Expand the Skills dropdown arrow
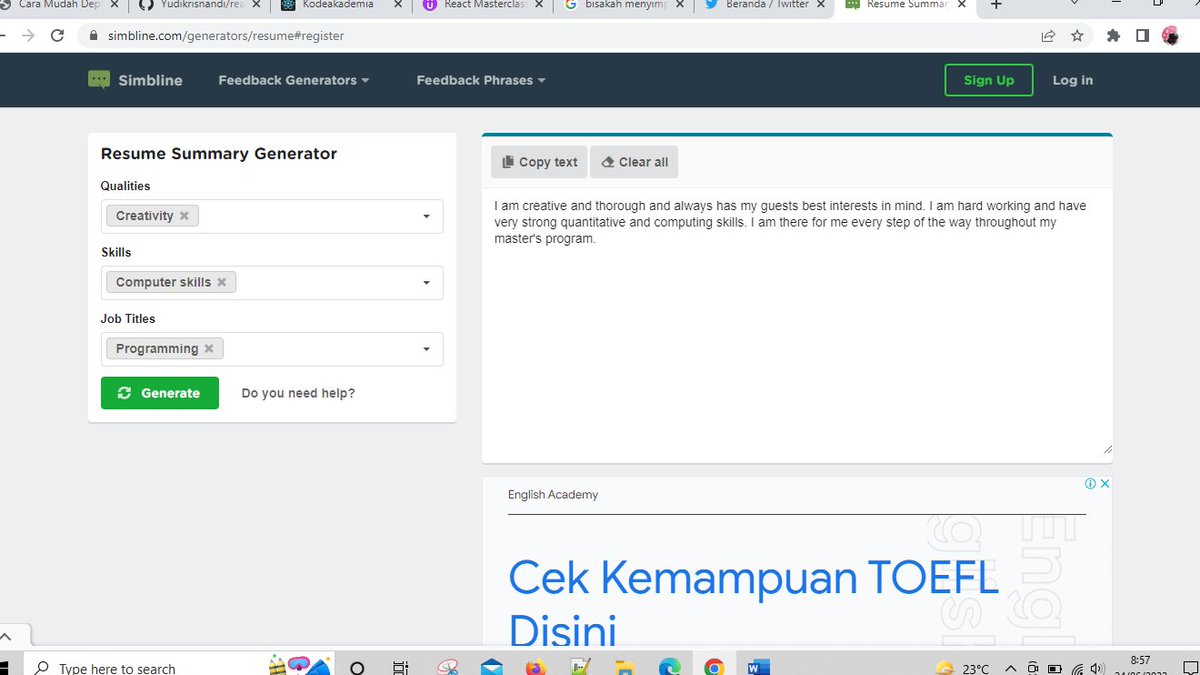1200x675 pixels. (426, 283)
